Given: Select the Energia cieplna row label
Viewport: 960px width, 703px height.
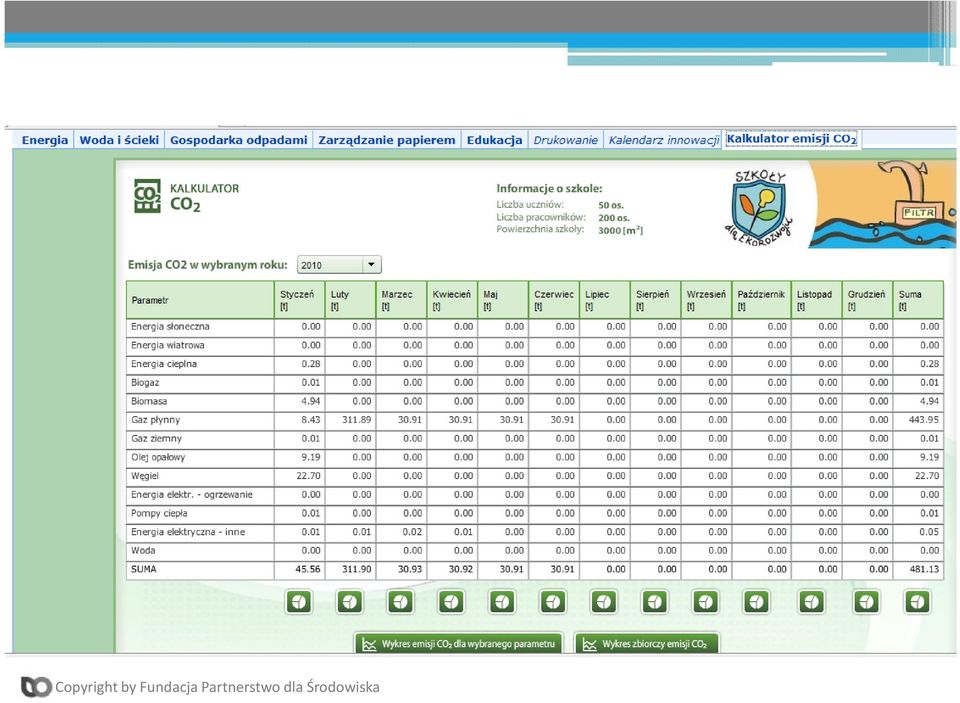Looking at the screenshot, I should 164,364.
